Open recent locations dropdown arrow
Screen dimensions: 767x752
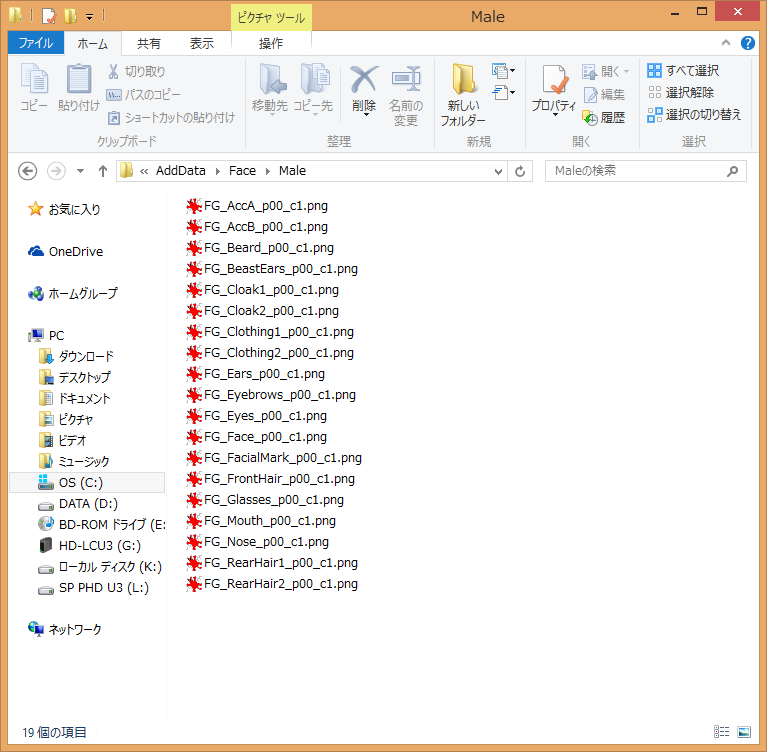coord(80,171)
